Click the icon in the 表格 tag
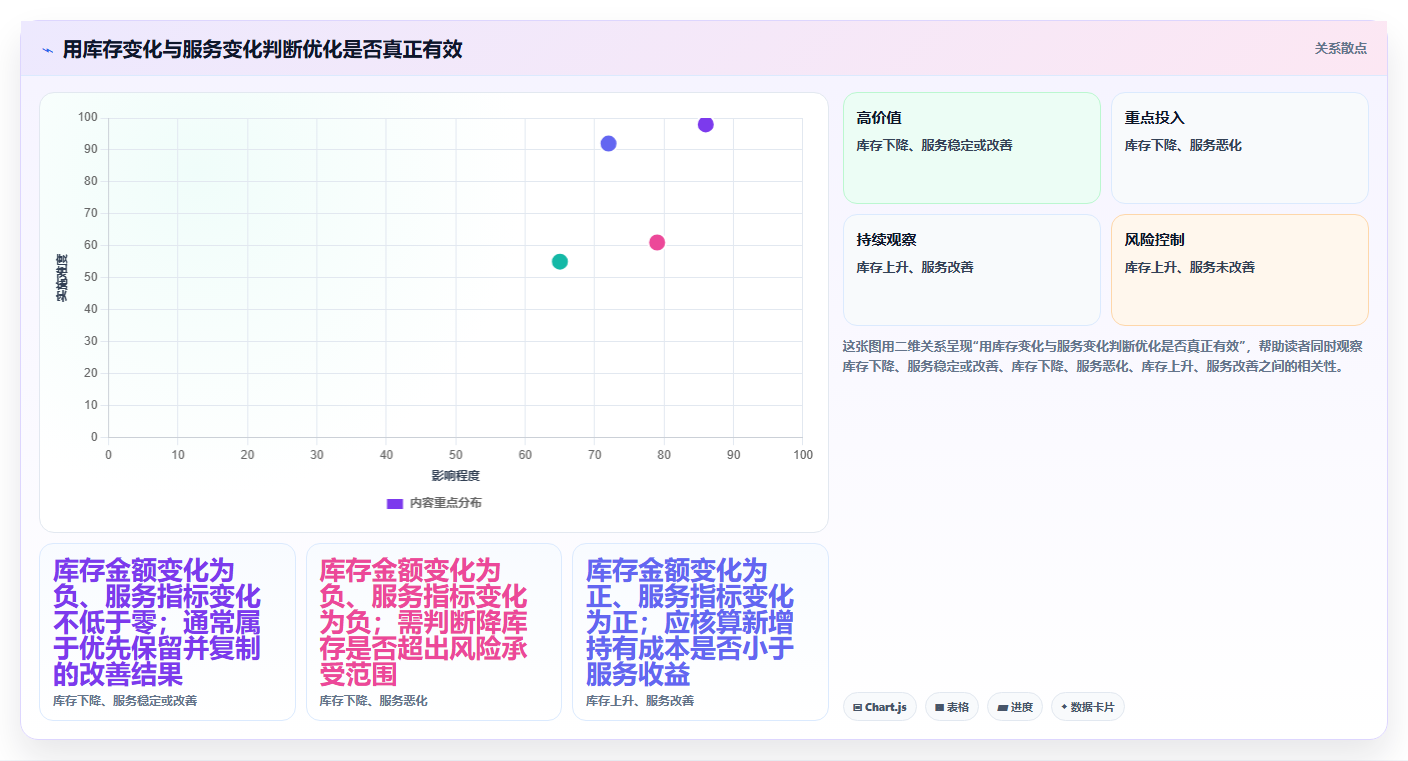This screenshot has width=1408, height=761. coord(940,707)
